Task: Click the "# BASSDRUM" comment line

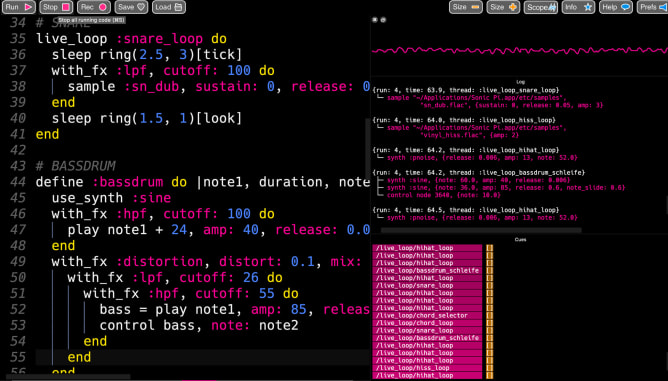Action: coord(75,166)
